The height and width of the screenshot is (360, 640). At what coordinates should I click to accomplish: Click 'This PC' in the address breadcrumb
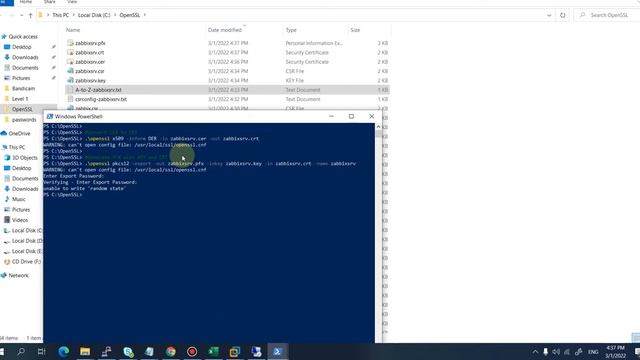tap(60, 15)
